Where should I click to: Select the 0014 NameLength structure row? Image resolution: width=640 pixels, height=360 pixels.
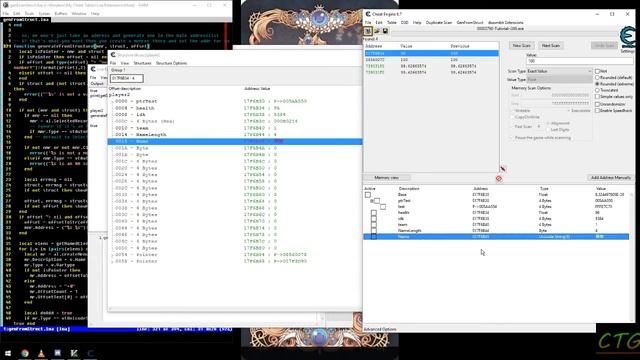(x=235, y=135)
